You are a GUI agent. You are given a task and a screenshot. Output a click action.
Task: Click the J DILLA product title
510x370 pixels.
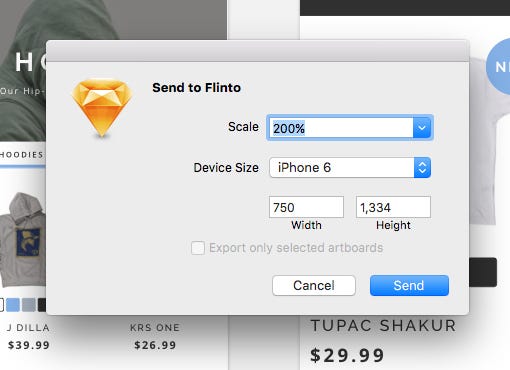click(28, 327)
